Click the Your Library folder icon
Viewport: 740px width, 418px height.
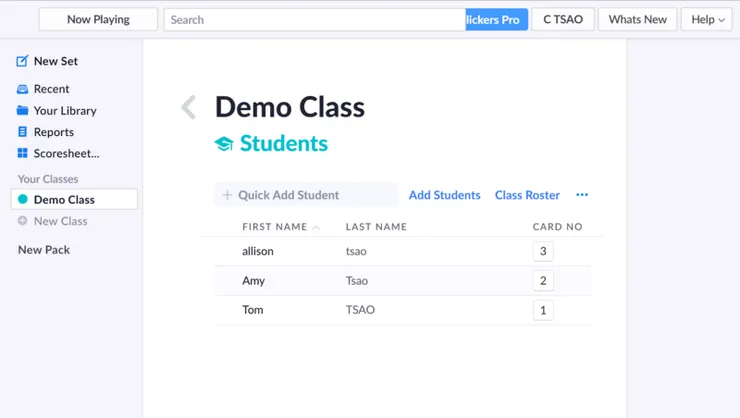[22, 111]
